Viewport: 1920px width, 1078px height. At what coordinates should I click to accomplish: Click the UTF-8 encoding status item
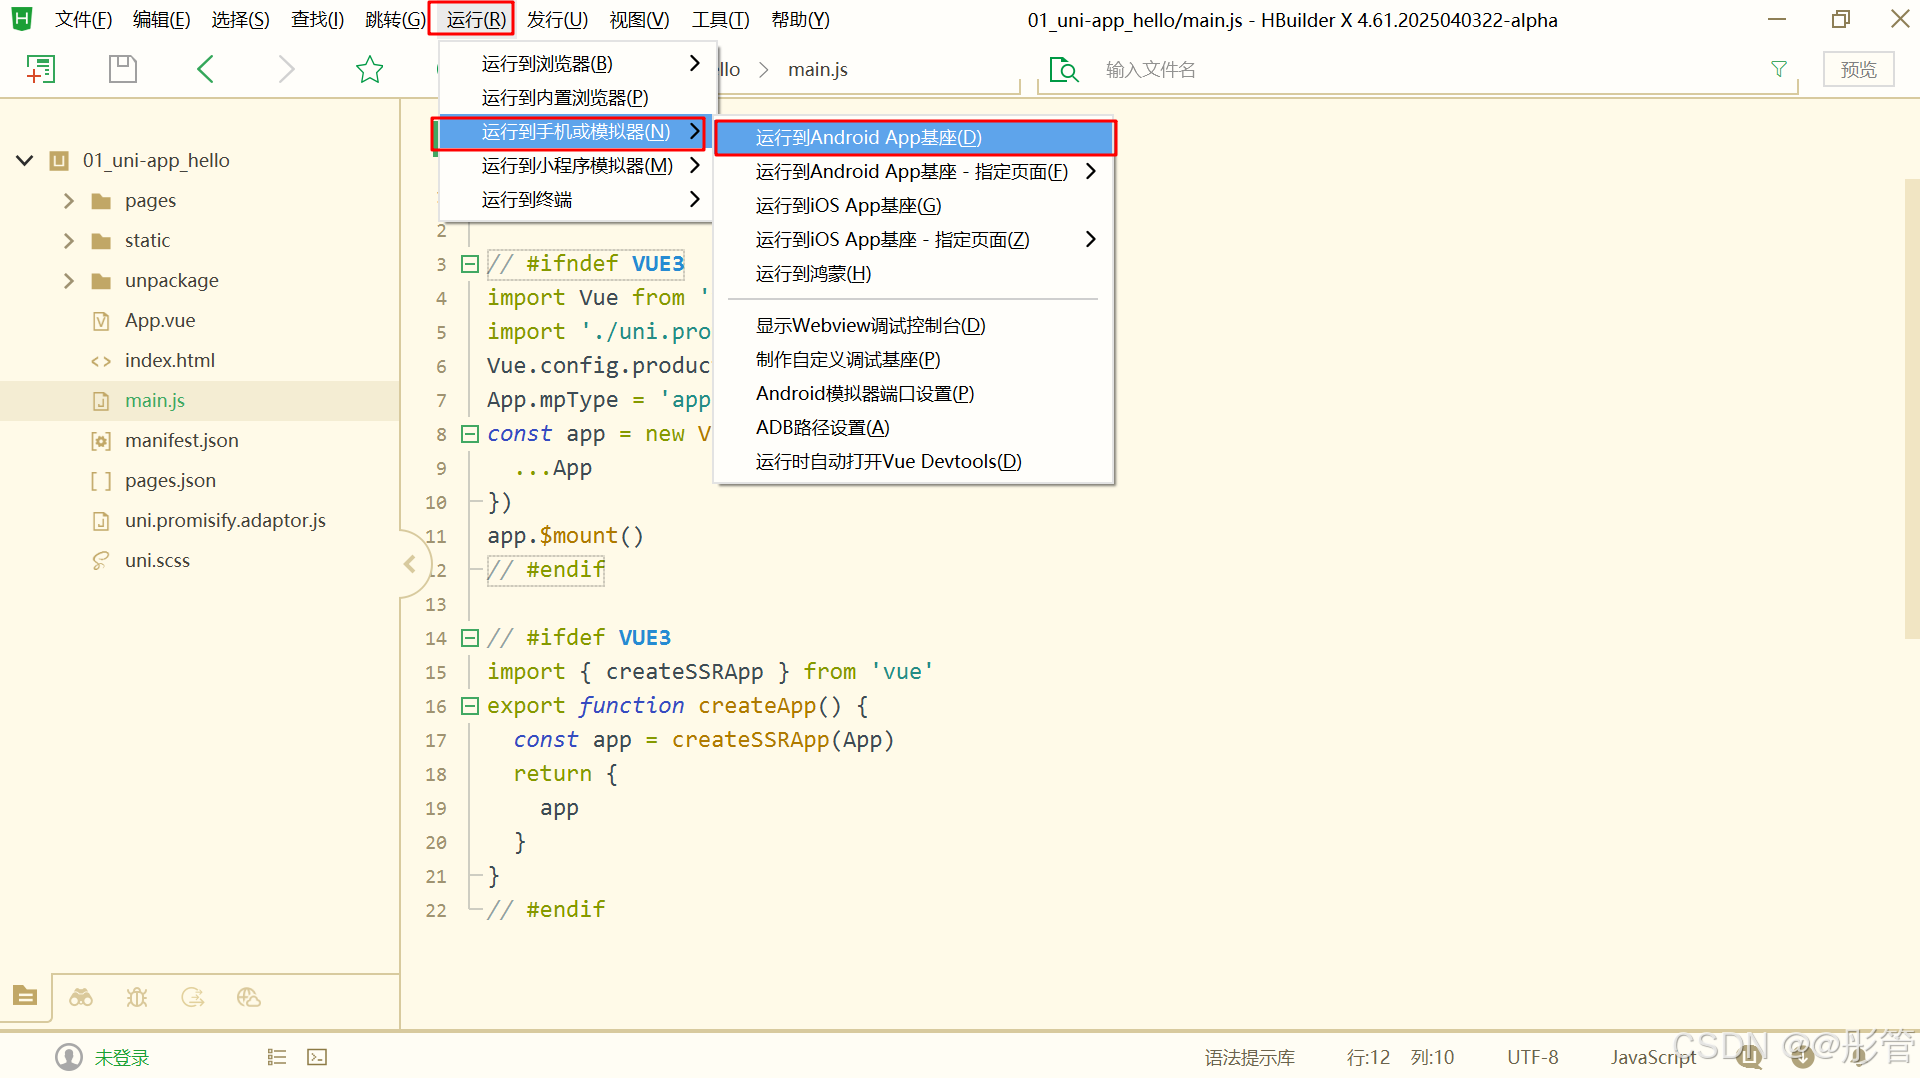pyautogui.click(x=1532, y=1058)
